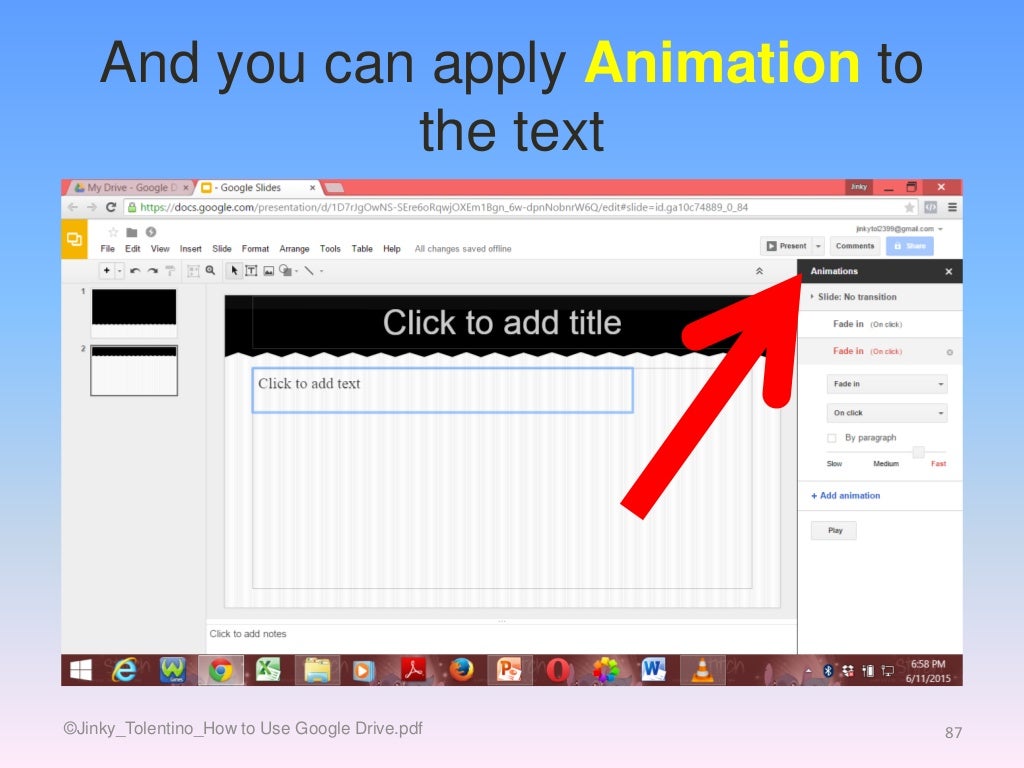
Task: Bookmark page with address bar star
Action: (908, 207)
